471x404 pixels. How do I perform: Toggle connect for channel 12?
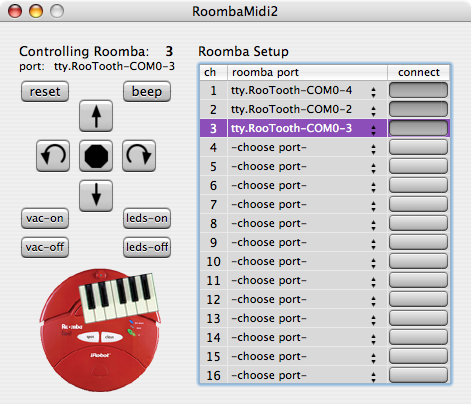418,299
